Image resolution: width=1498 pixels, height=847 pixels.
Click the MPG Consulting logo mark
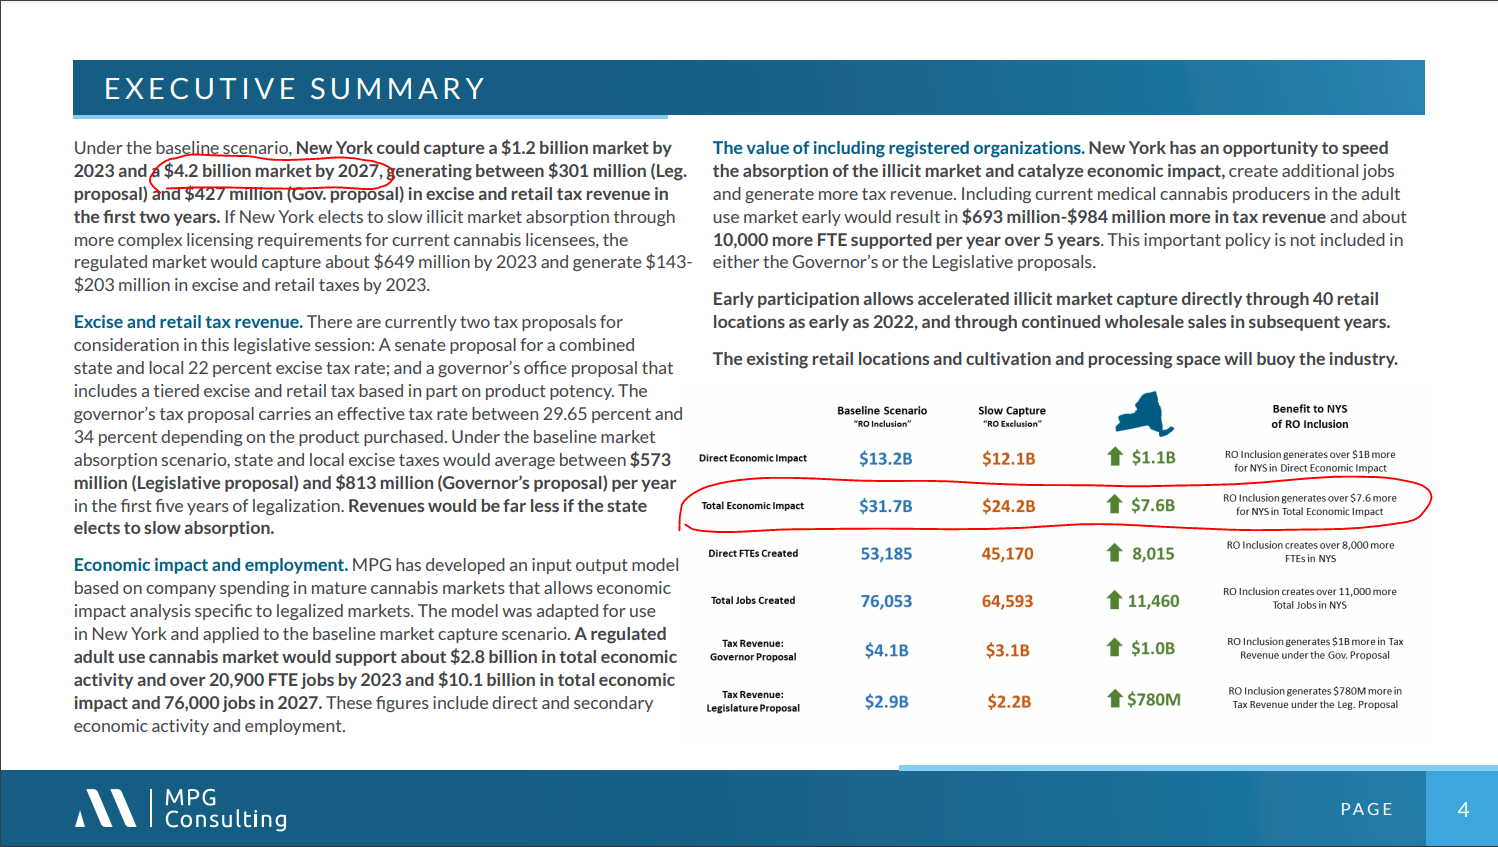(106, 808)
